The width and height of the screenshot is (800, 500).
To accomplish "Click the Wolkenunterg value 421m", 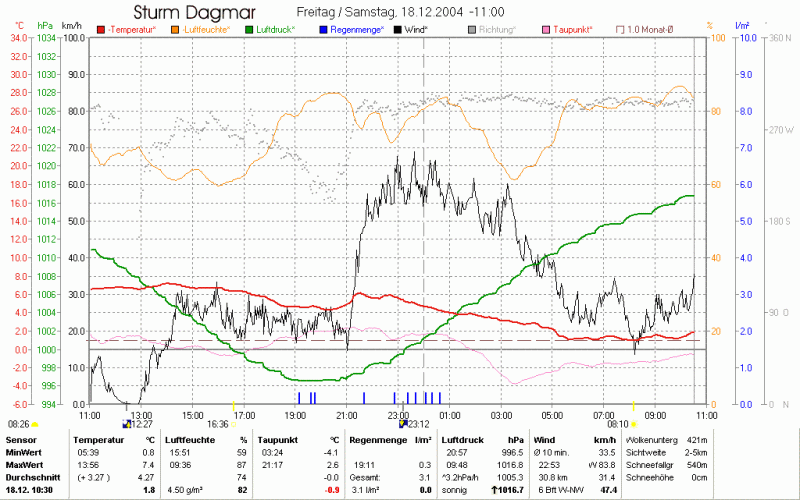I will point(697,440).
